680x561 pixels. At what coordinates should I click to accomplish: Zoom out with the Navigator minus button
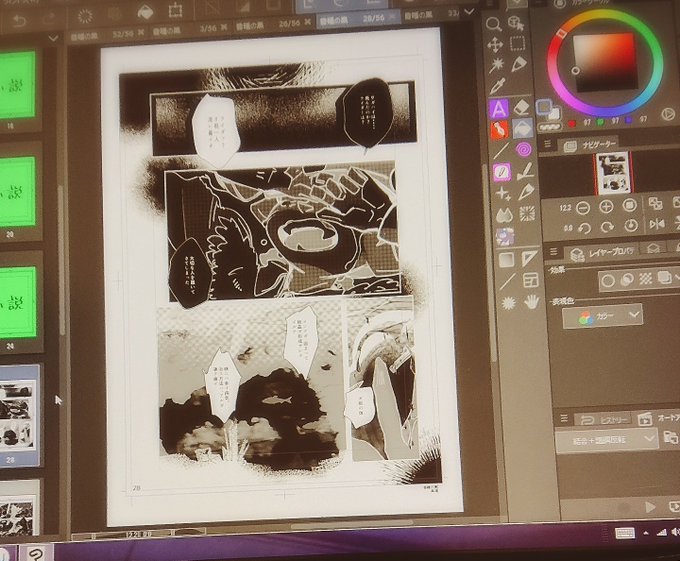583,208
